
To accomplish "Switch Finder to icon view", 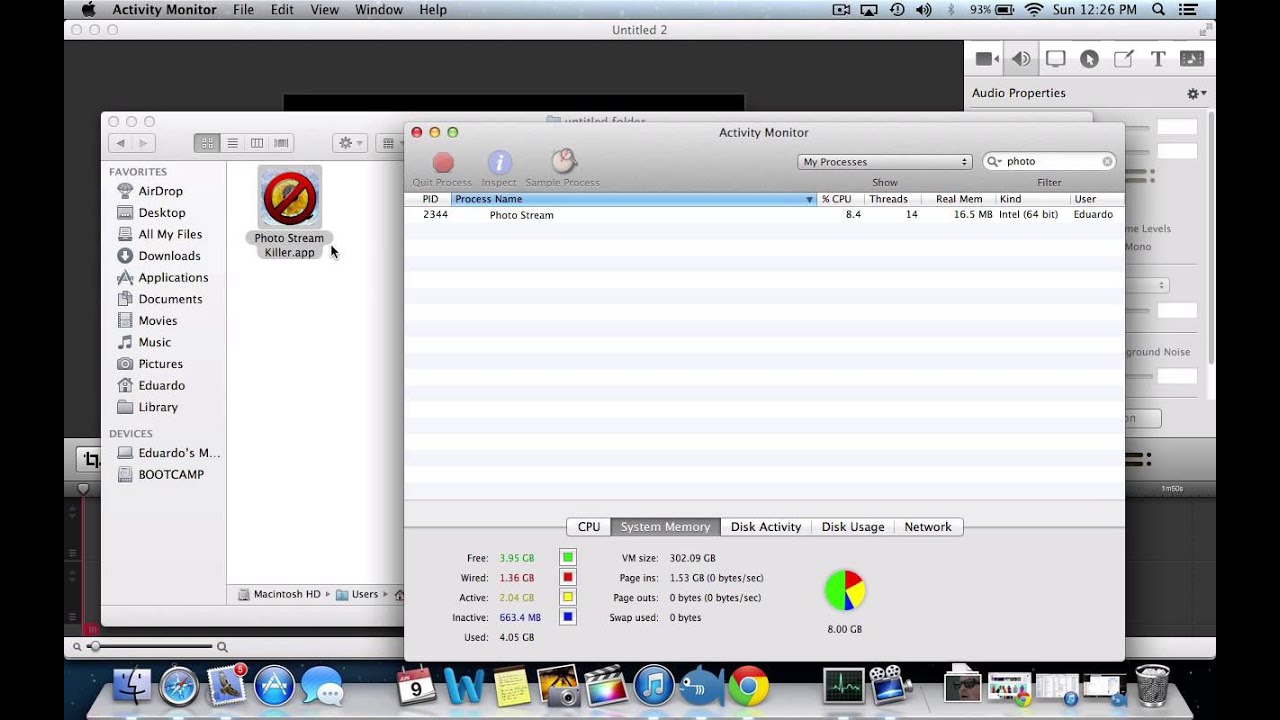I will pyautogui.click(x=207, y=143).
